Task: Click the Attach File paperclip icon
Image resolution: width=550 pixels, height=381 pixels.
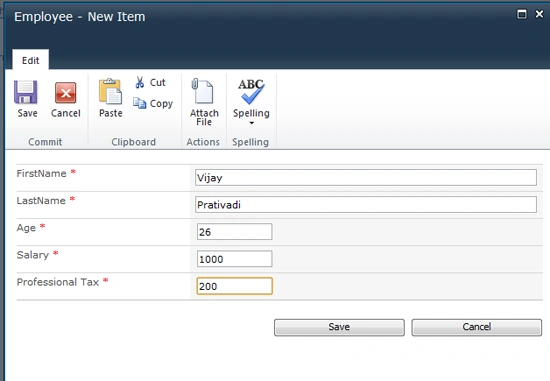Action: (x=202, y=91)
